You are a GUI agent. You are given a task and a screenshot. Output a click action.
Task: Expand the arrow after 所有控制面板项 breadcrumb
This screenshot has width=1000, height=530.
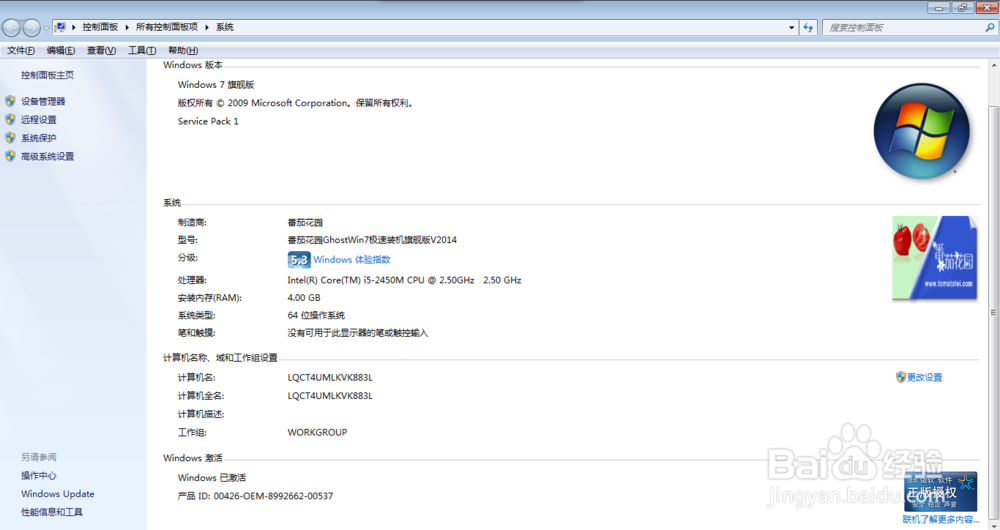[x=207, y=27]
